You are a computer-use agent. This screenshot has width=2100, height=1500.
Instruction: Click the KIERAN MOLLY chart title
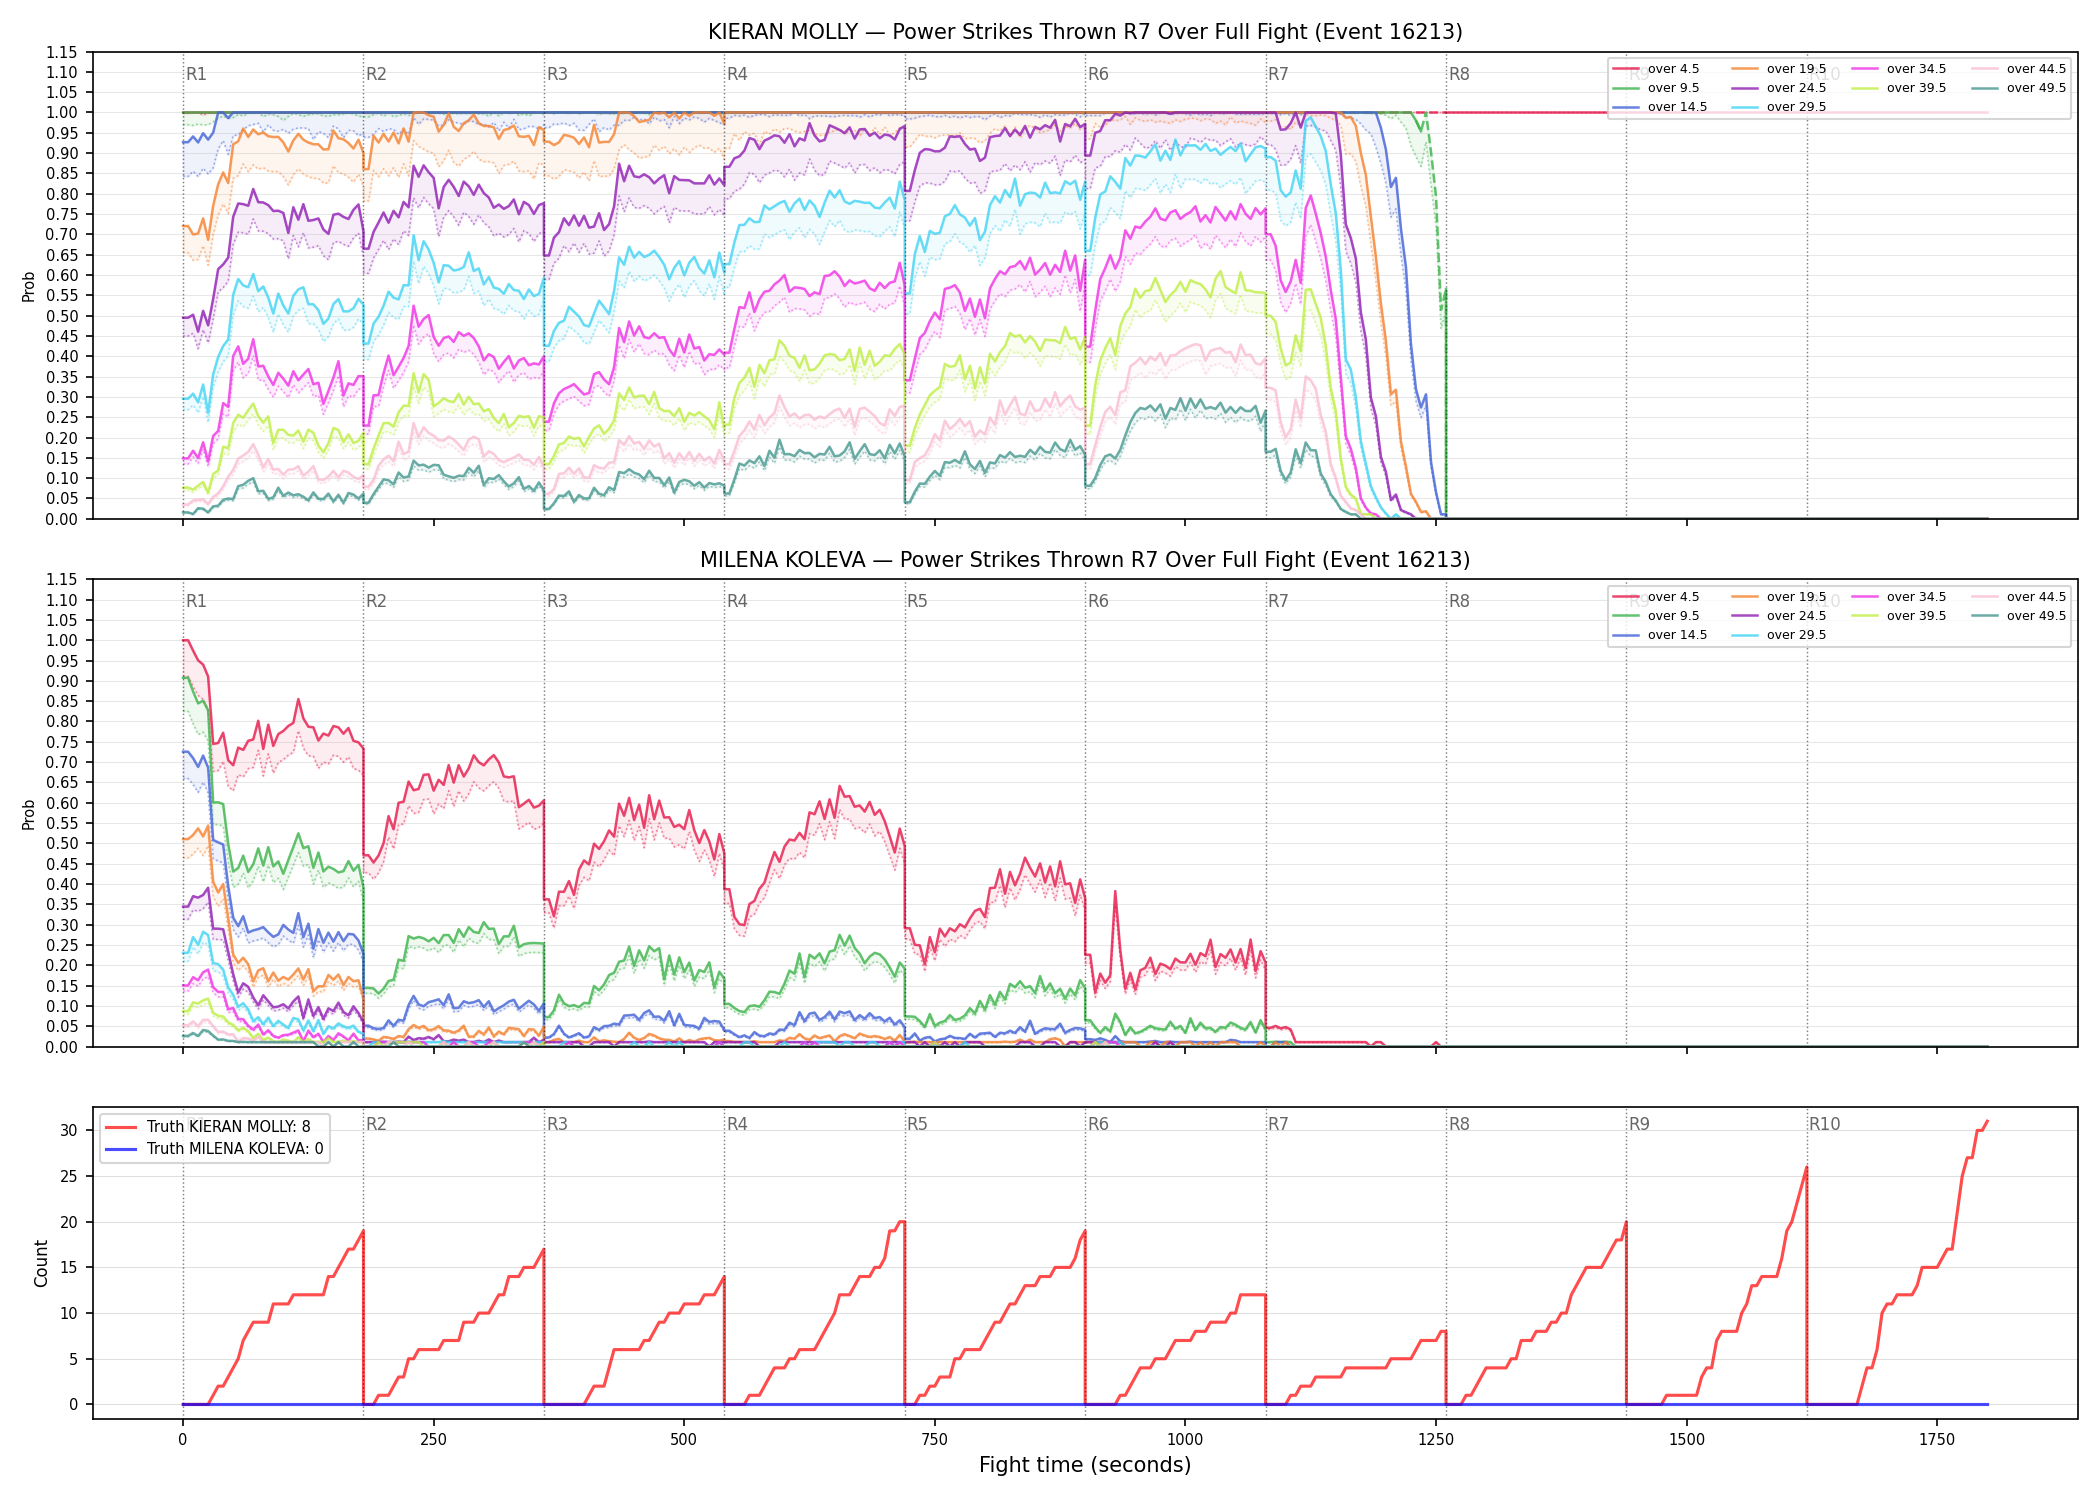(x=1085, y=32)
